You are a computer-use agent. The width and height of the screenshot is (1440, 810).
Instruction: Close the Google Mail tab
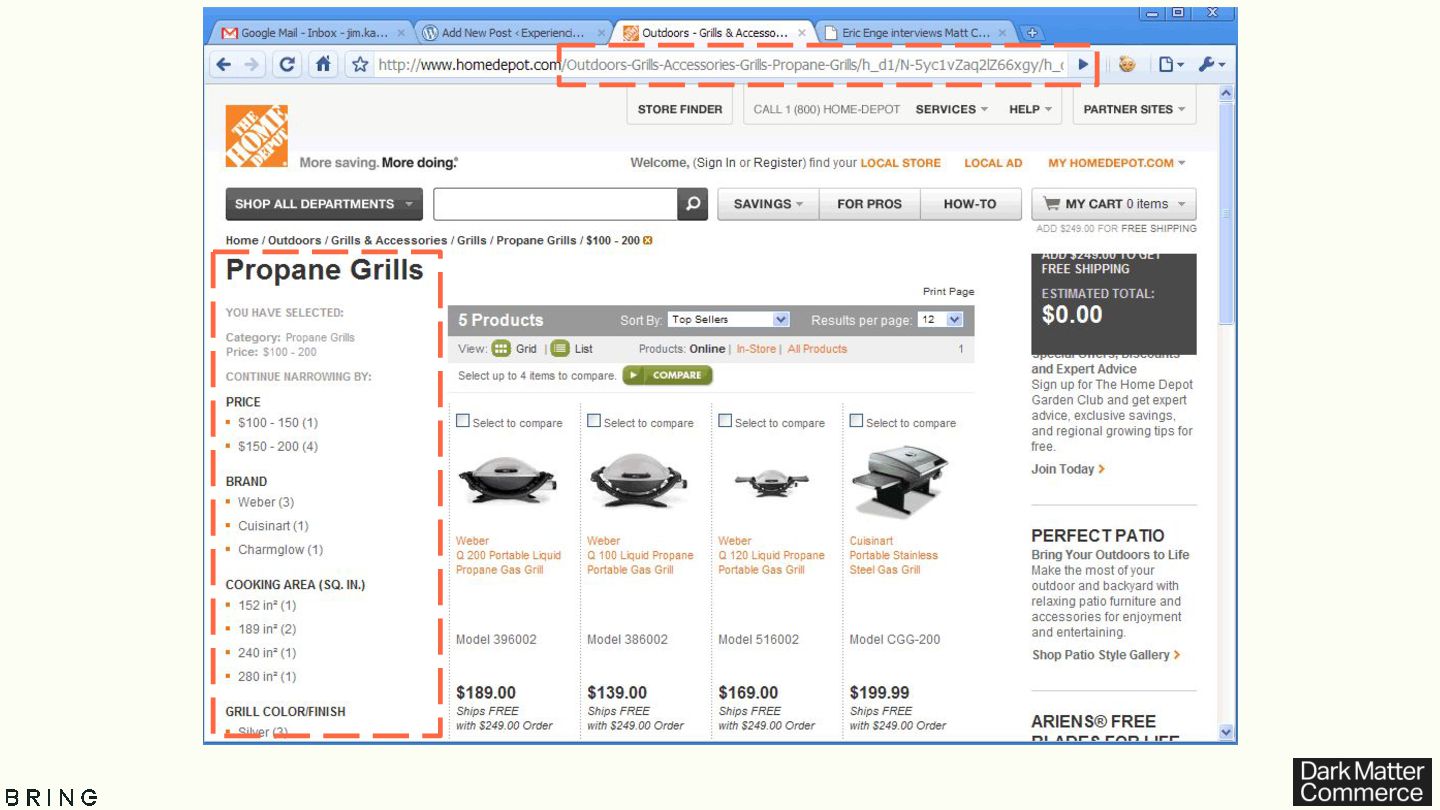401,33
